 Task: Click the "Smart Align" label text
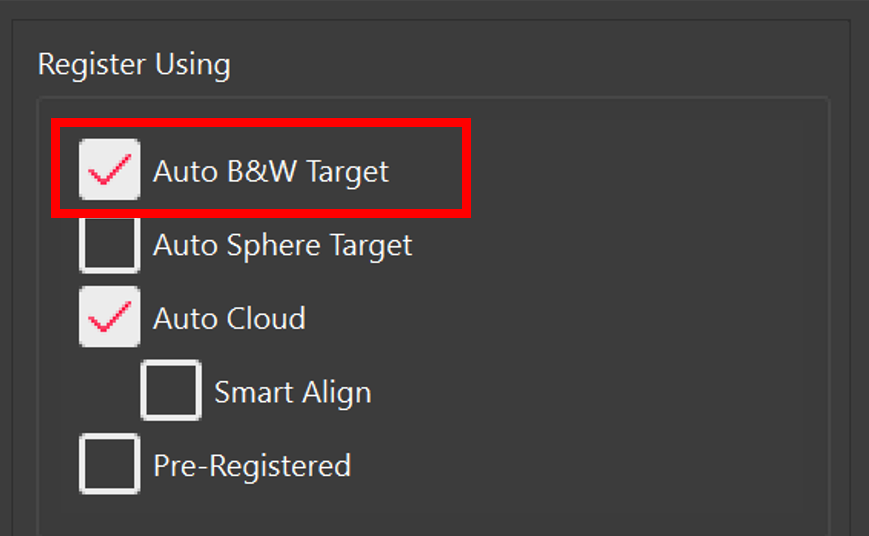tap(292, 392)
